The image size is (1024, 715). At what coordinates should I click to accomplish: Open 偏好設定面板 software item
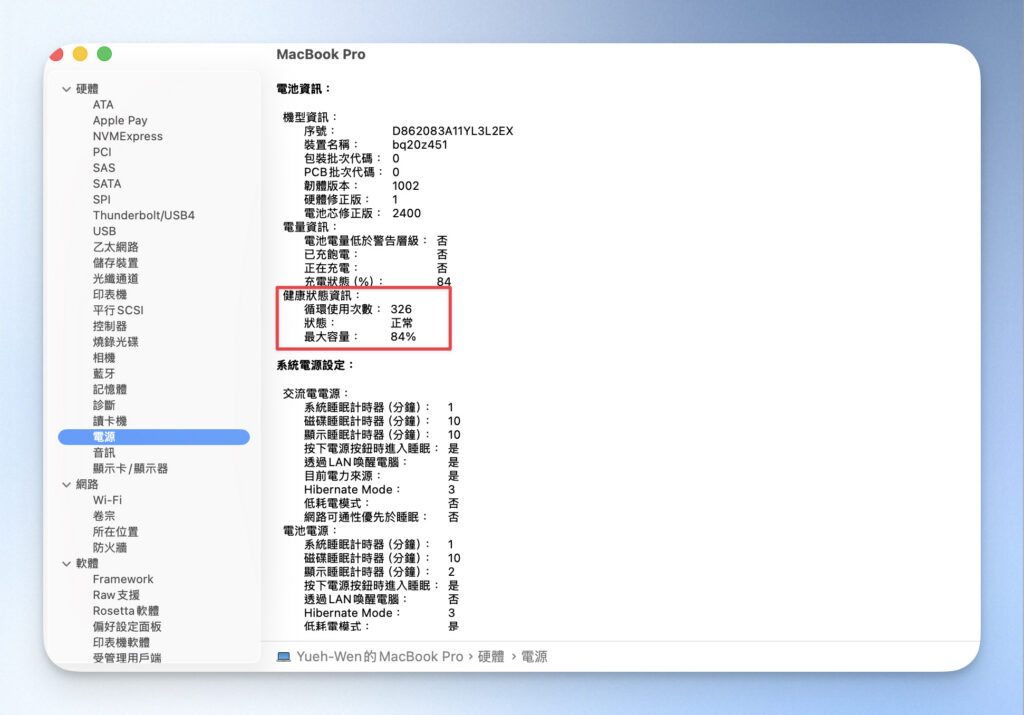[x=127, y=627]
